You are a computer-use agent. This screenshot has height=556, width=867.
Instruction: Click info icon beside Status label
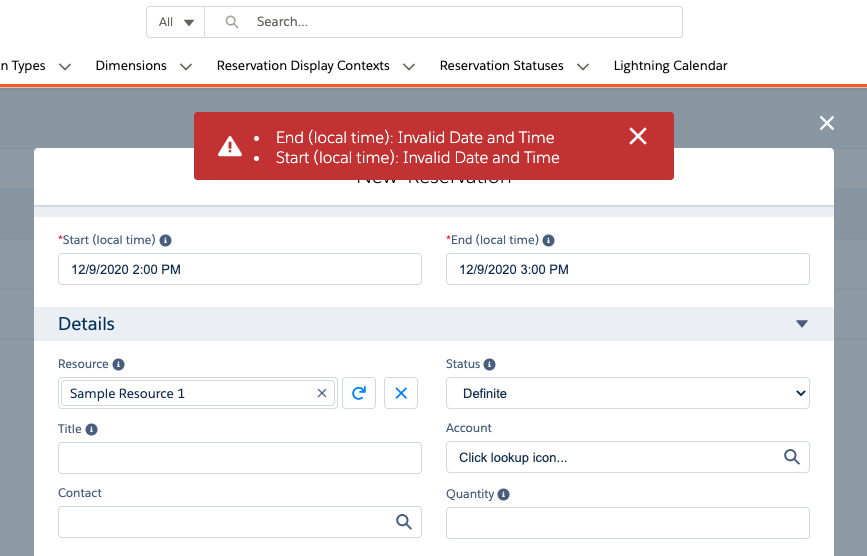click(490, 364)
